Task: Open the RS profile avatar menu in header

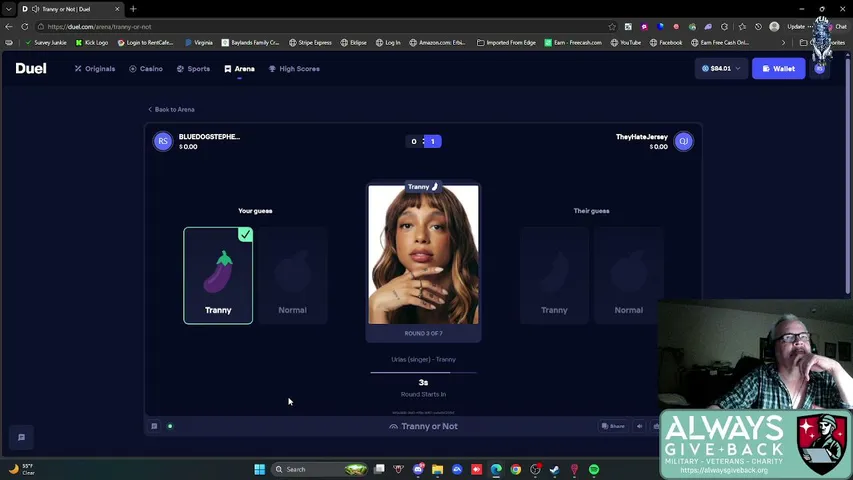Action: 819,69
